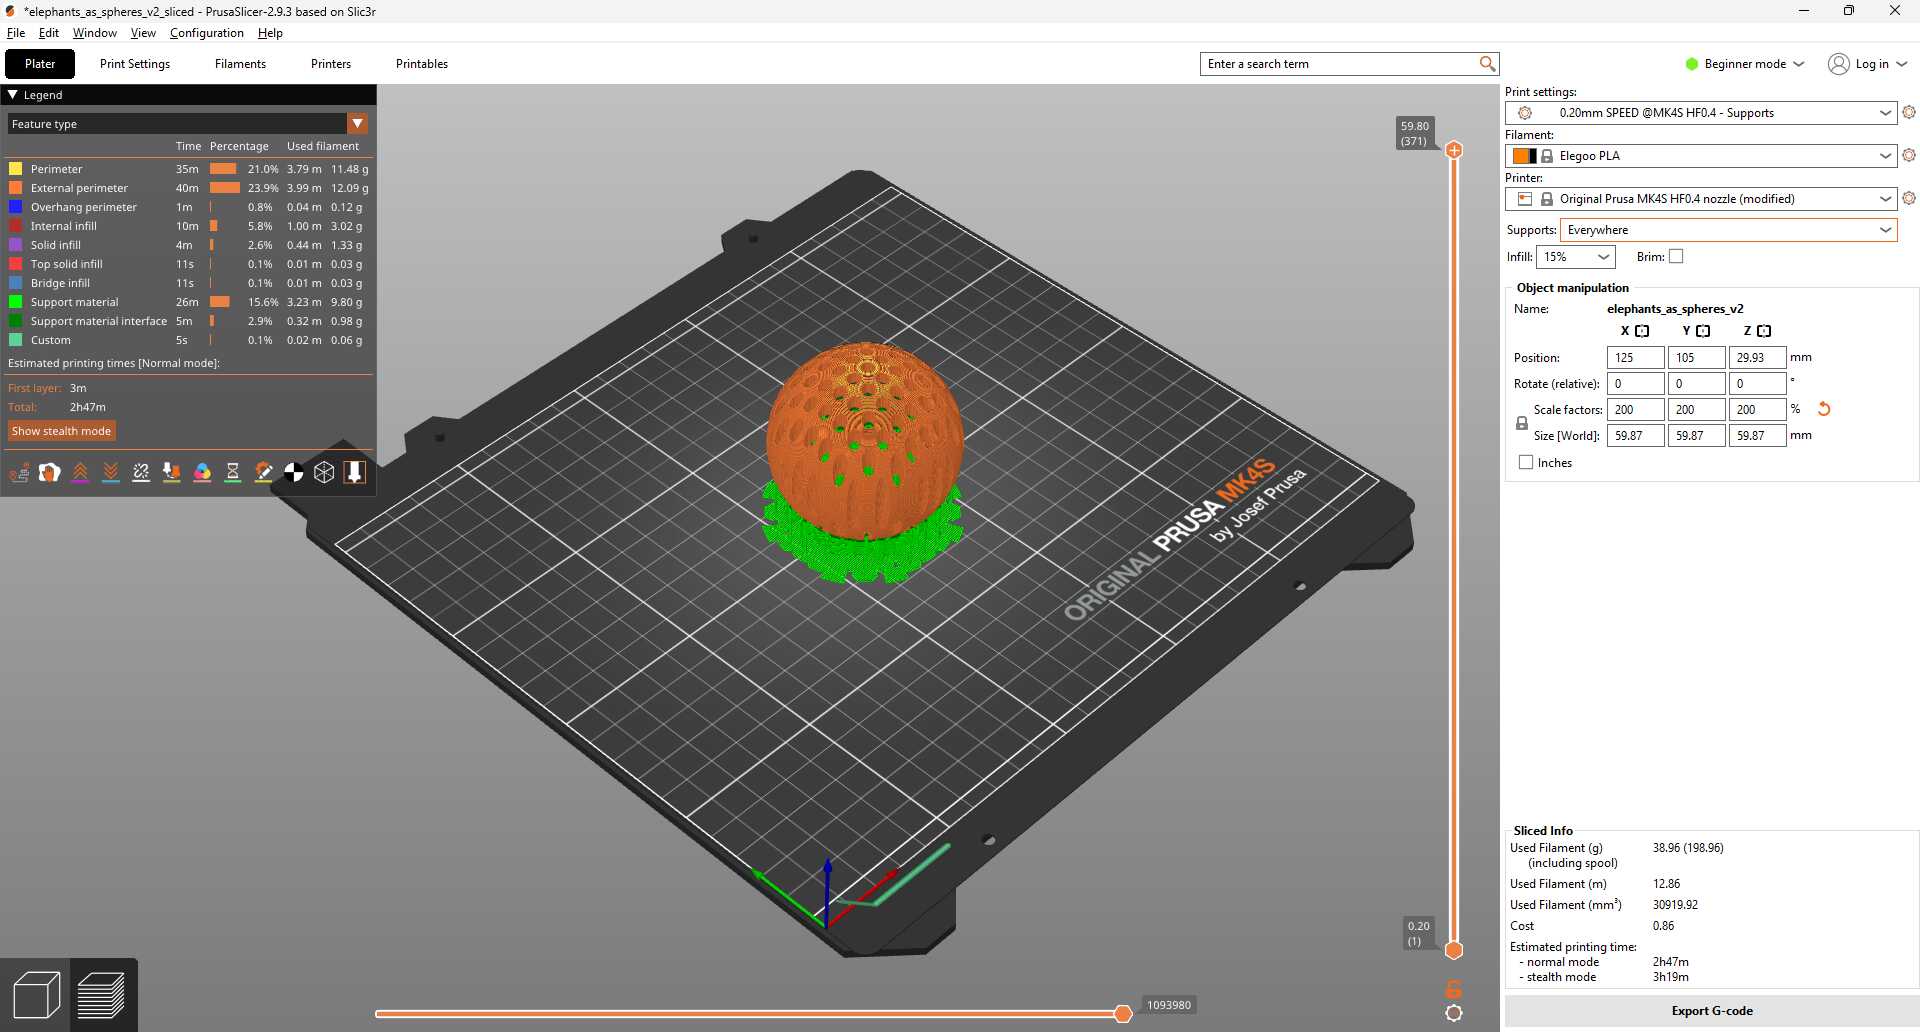Viewport: 1920px width, 1032px height.
Task: Toggle color changes visibility icon
Action: [x=202, y=473]
